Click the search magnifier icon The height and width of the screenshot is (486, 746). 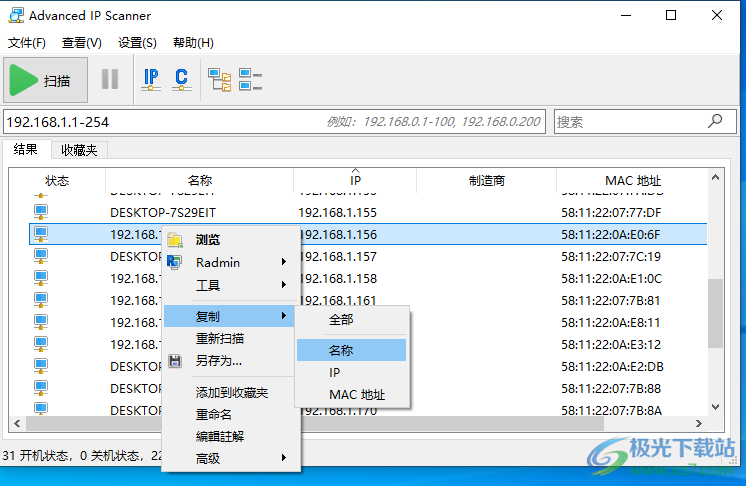tap(715, 121)
